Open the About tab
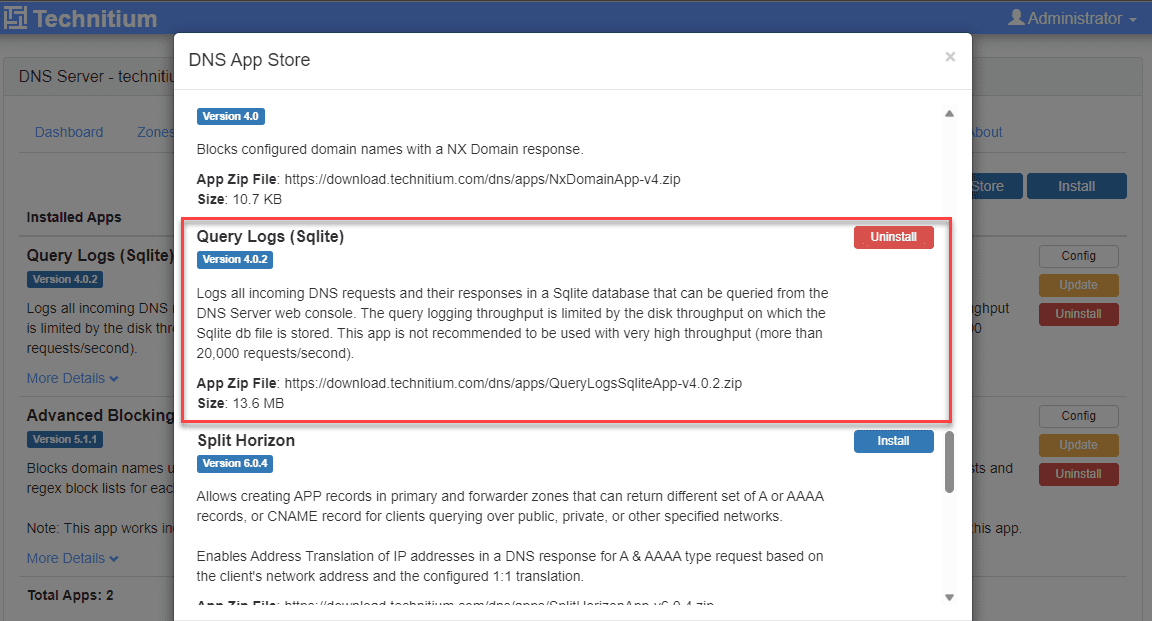This screenshot has width=1152, height=621. [x=987, y=132]
